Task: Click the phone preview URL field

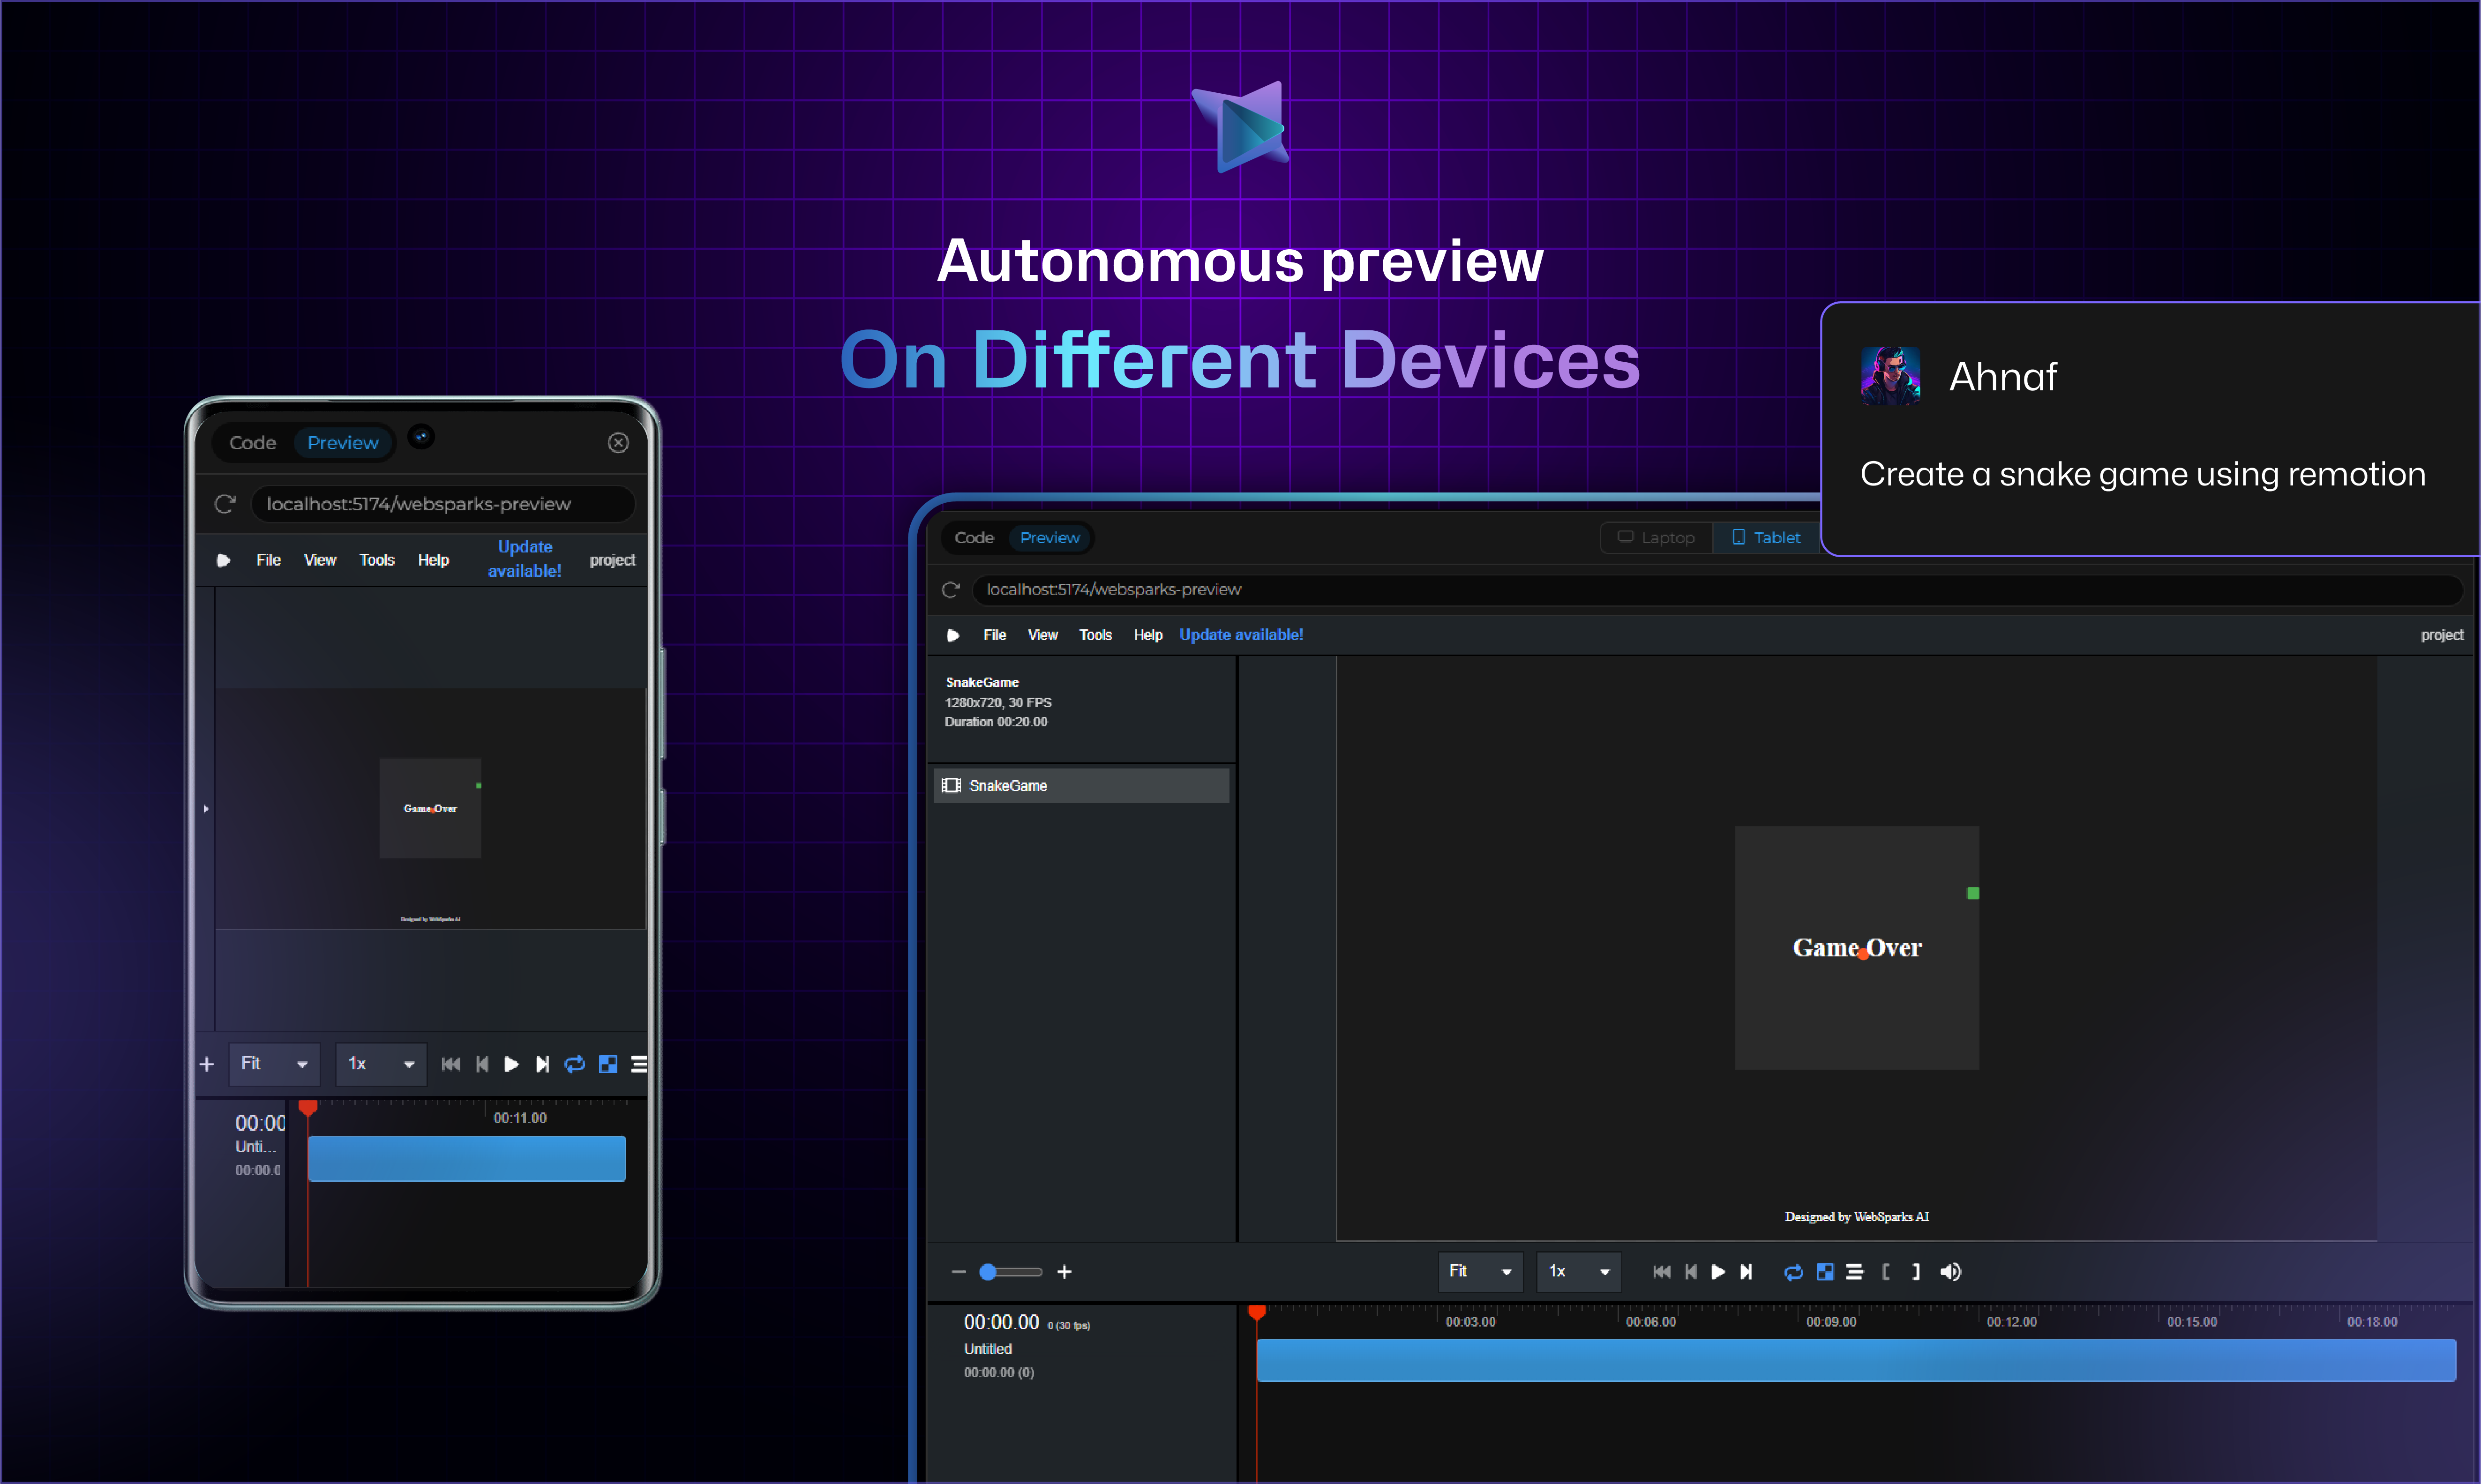Action: tap(443, 504)
